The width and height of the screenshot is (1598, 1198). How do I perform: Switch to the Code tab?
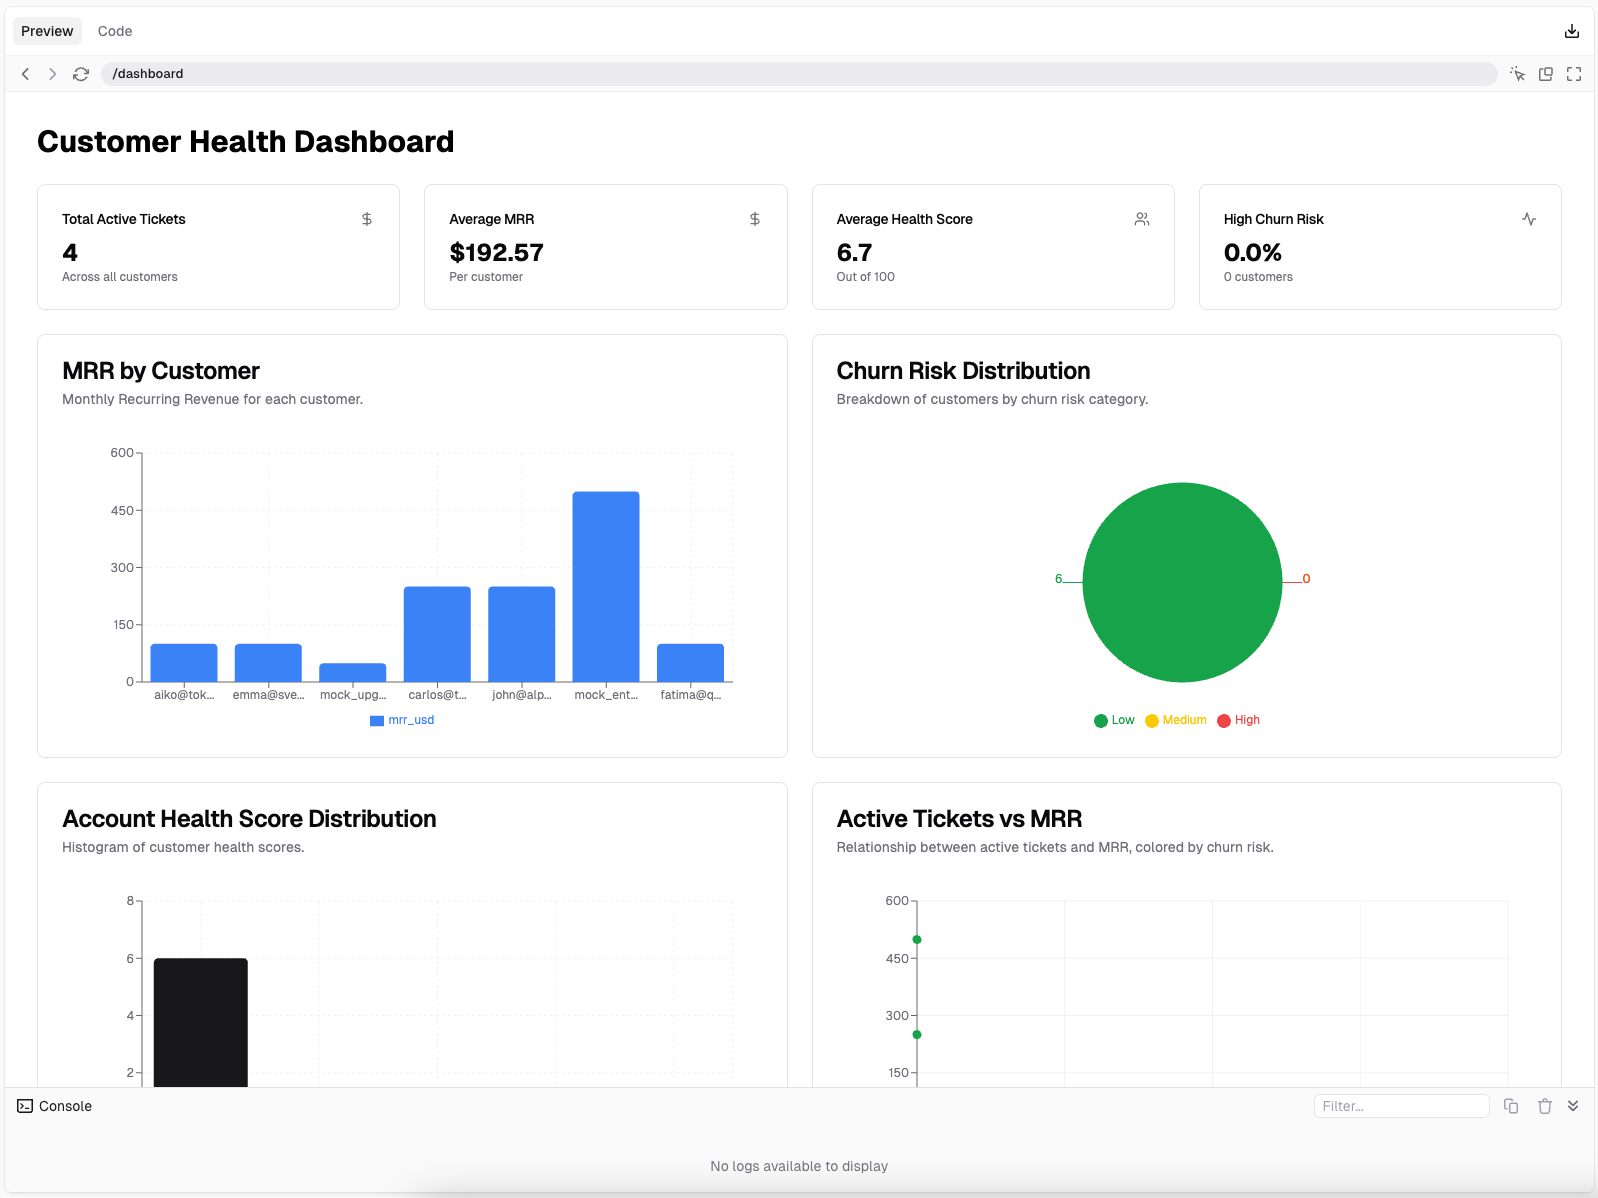(x=115, y=31)
